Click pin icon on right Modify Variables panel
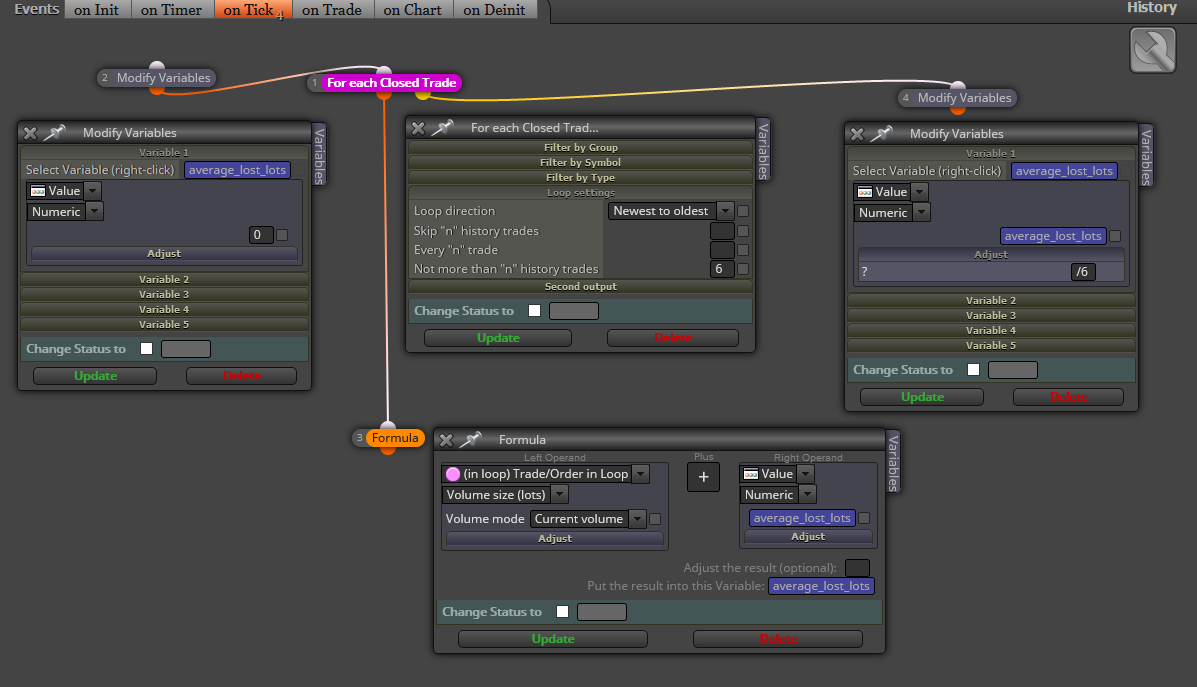 click(x=881, y=134)
